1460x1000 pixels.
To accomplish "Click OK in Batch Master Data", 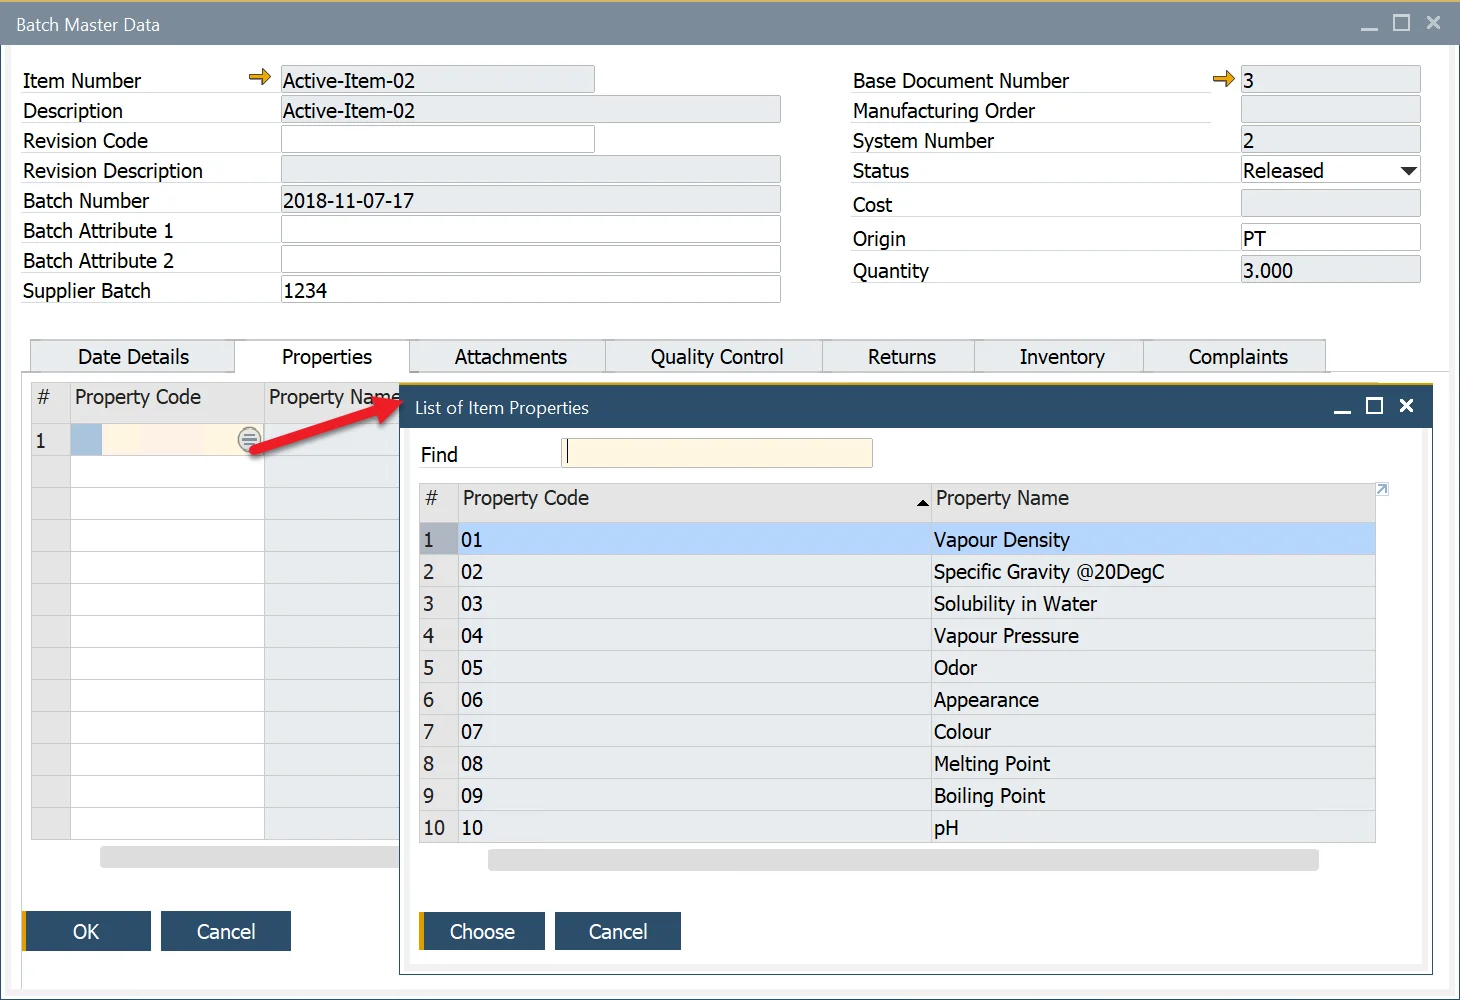I will 87,931.
